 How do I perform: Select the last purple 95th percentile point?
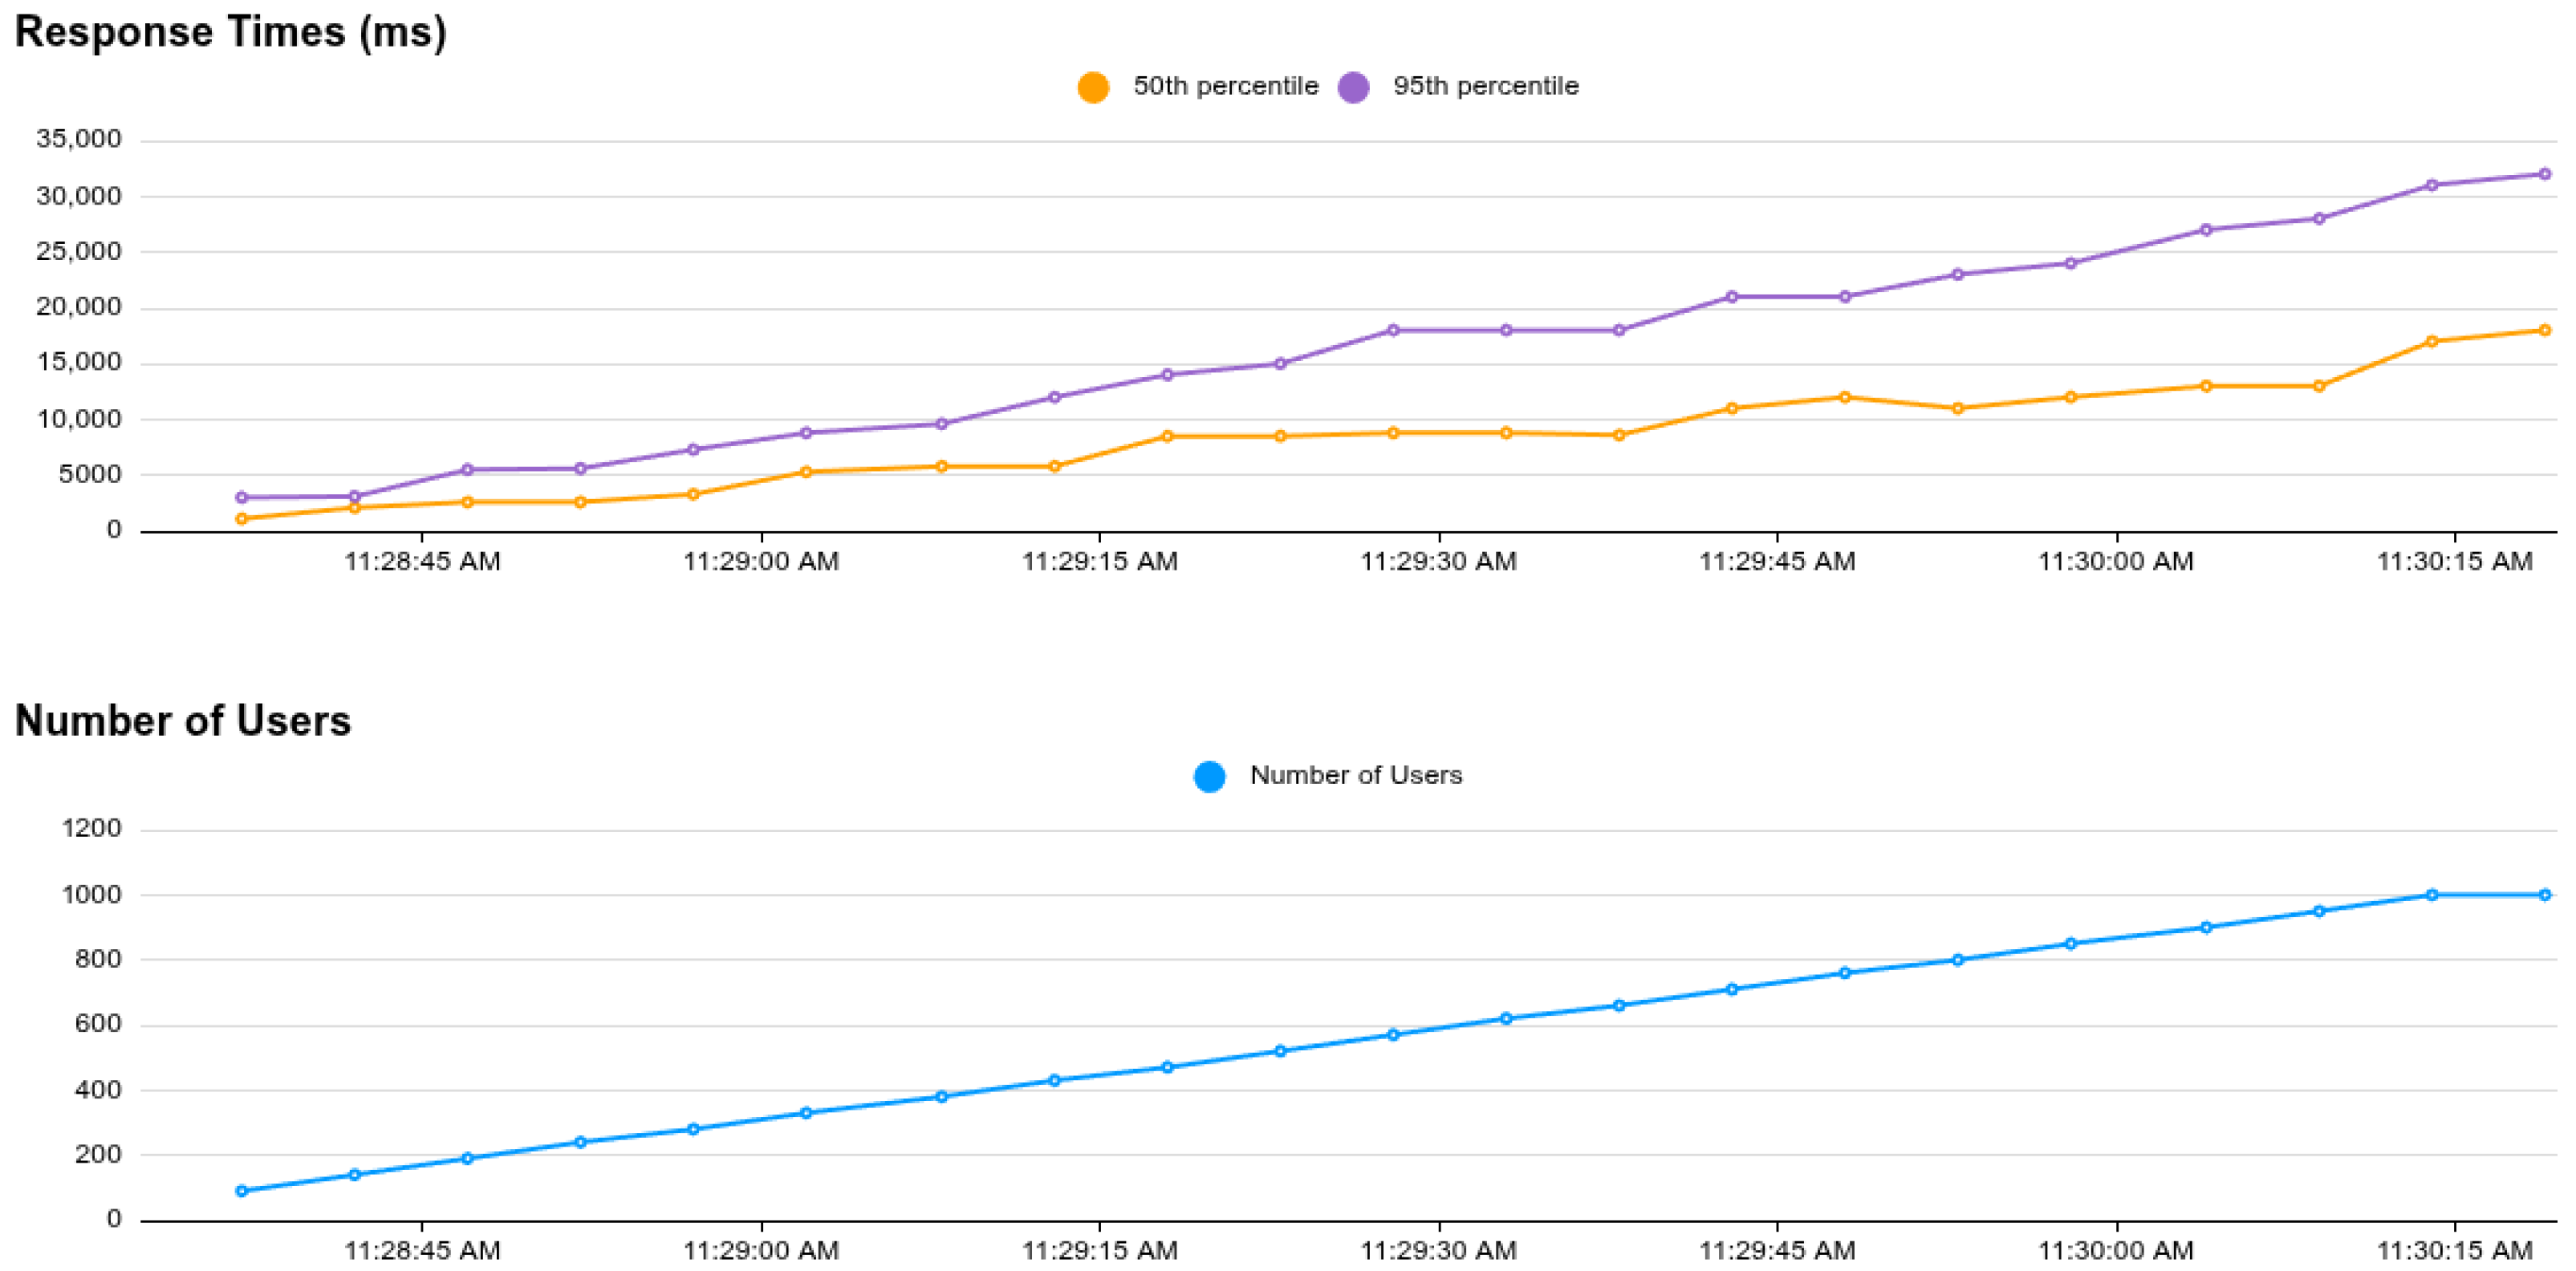[2544, 174]
